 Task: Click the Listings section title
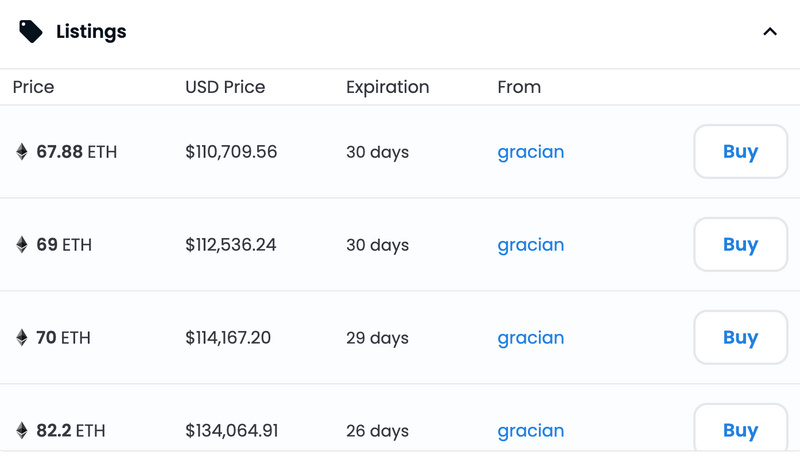(x=91, y=32)
